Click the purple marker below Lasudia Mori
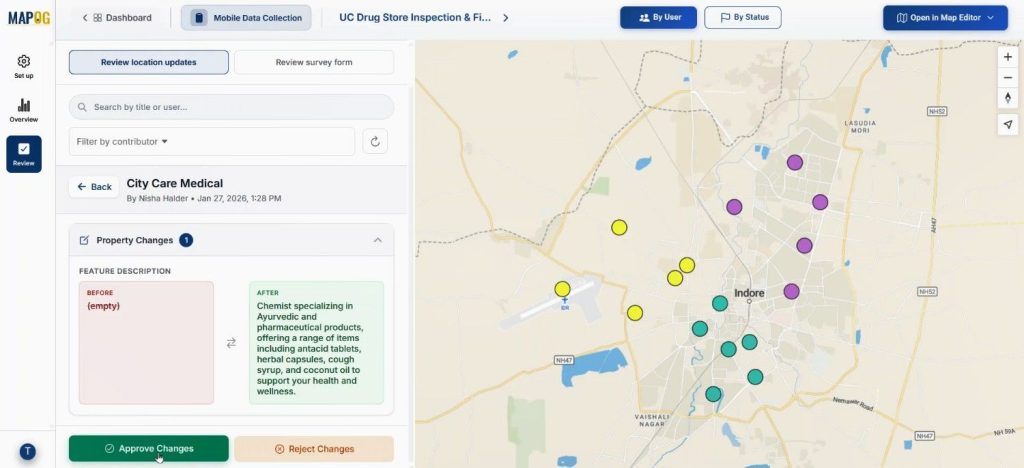Viewport: 1024px width, 468px height. 795,163
